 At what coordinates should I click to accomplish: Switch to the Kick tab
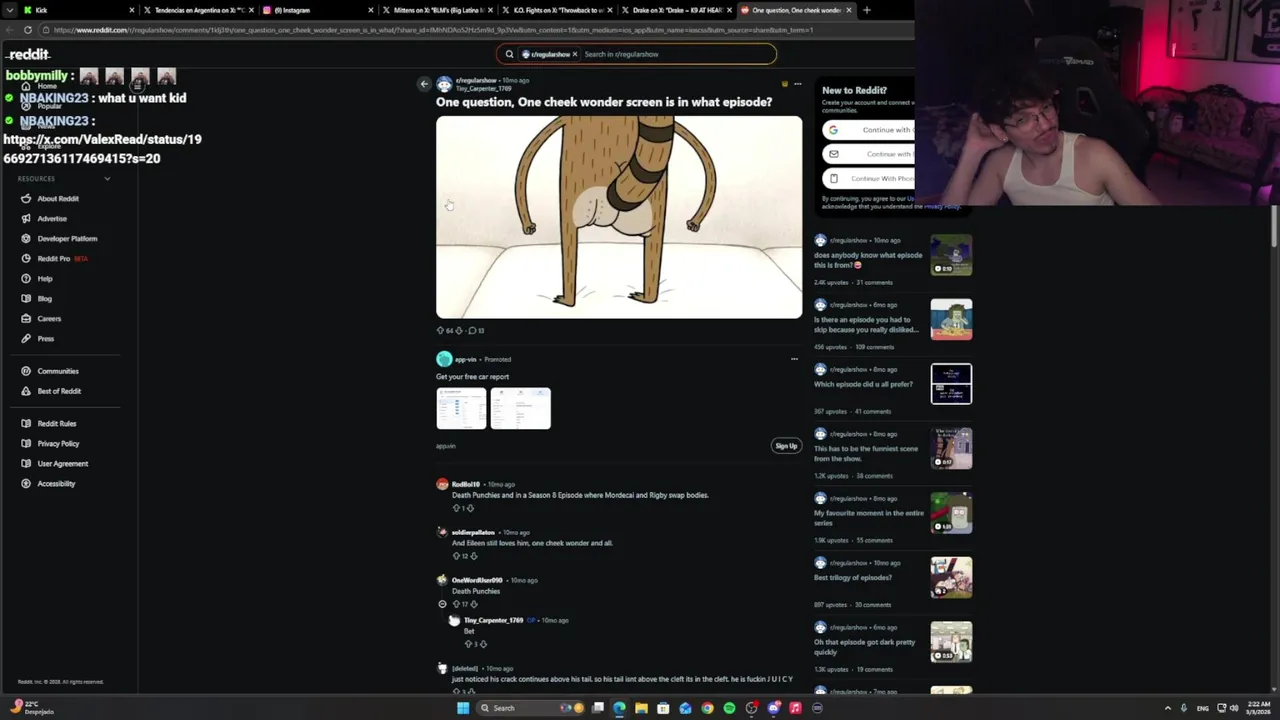80,10
